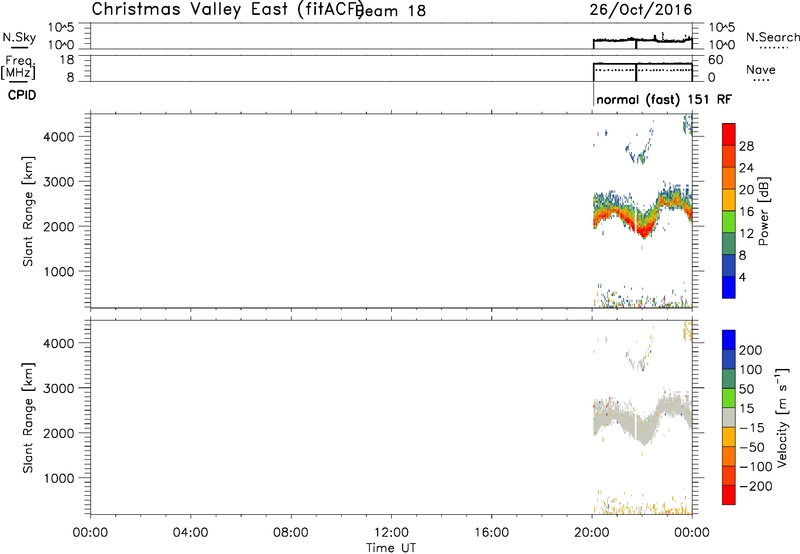Click the '4000' tick of power panel
Viewport: 800px width, 554px height.
pyautogui.click(x=59, y=137)
